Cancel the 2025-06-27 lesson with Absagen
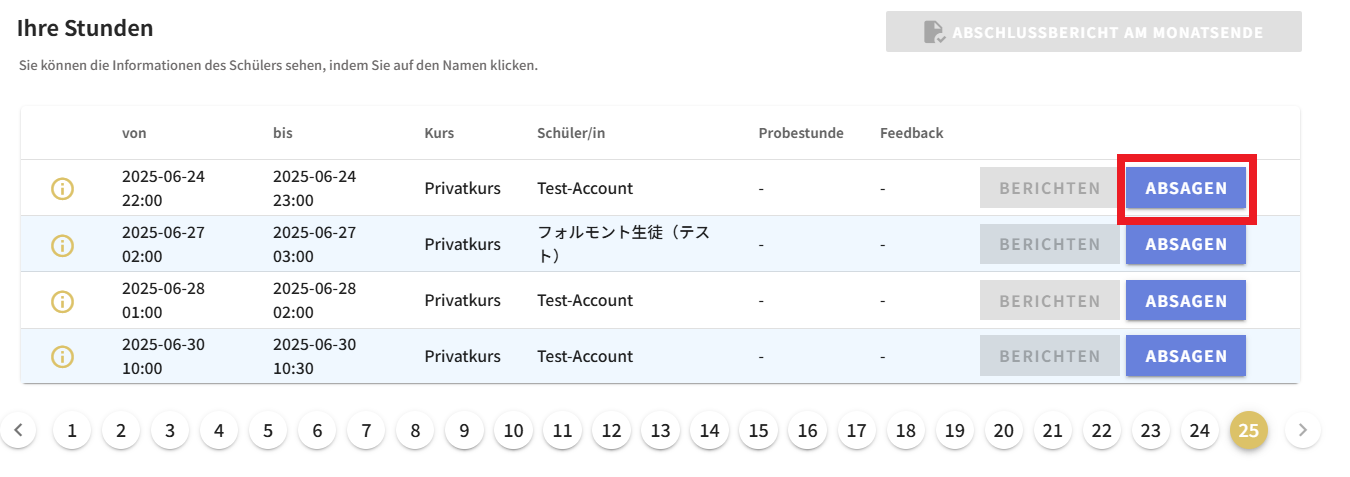 point(1186,244)
